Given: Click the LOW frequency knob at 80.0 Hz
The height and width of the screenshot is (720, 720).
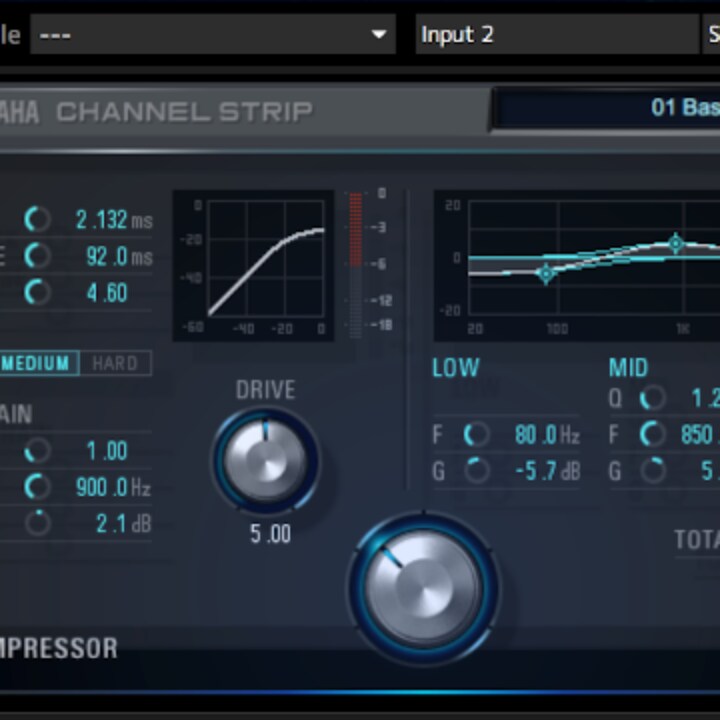Looking at the screenshot, I should point(476,435).
